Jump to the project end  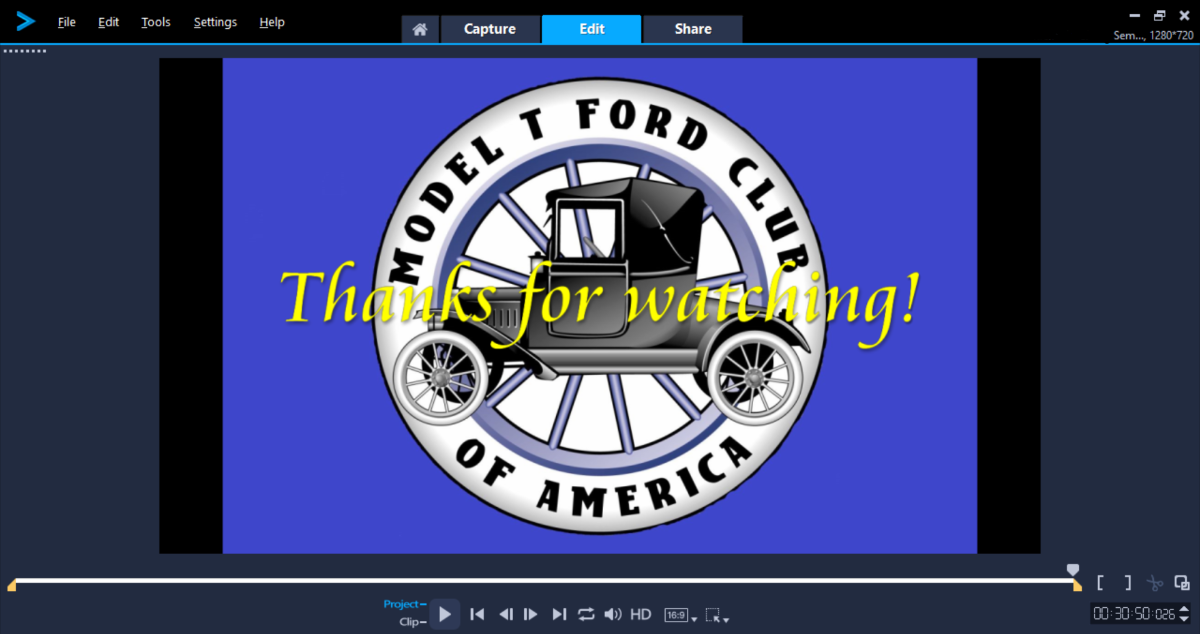559,614
